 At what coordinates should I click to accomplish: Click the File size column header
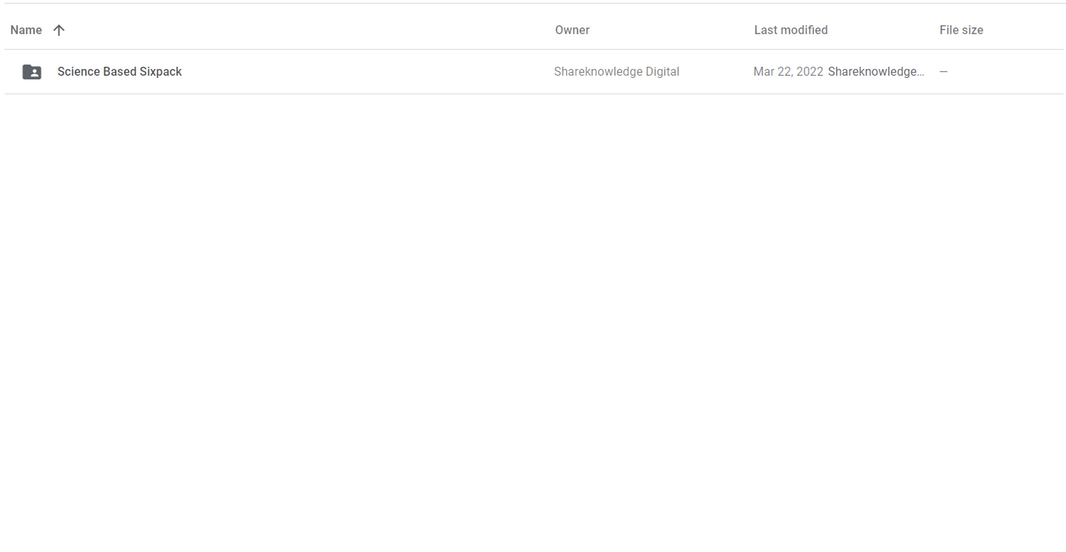(961, 30)
